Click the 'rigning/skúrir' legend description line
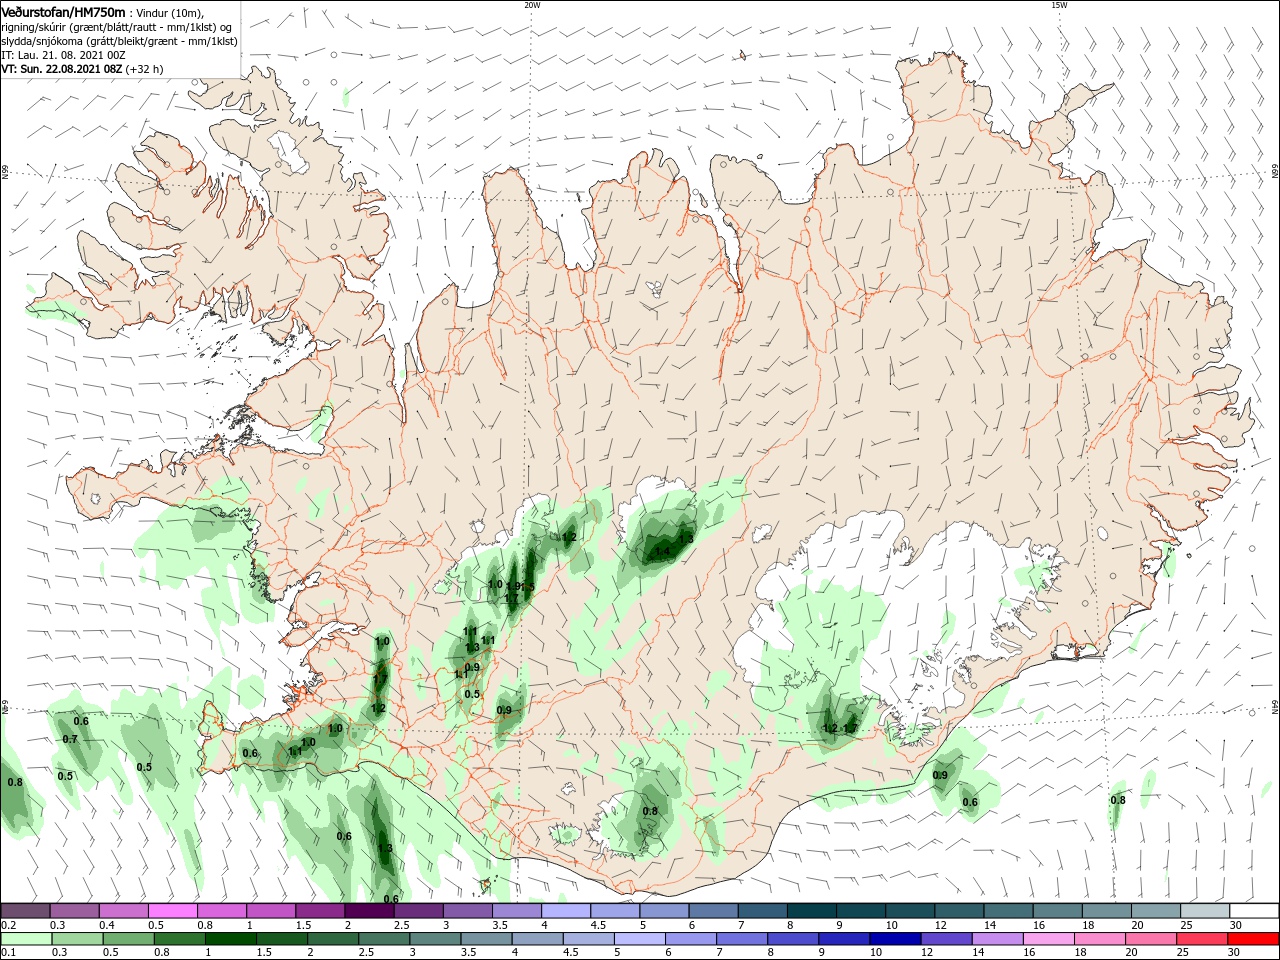 point(116,27)
